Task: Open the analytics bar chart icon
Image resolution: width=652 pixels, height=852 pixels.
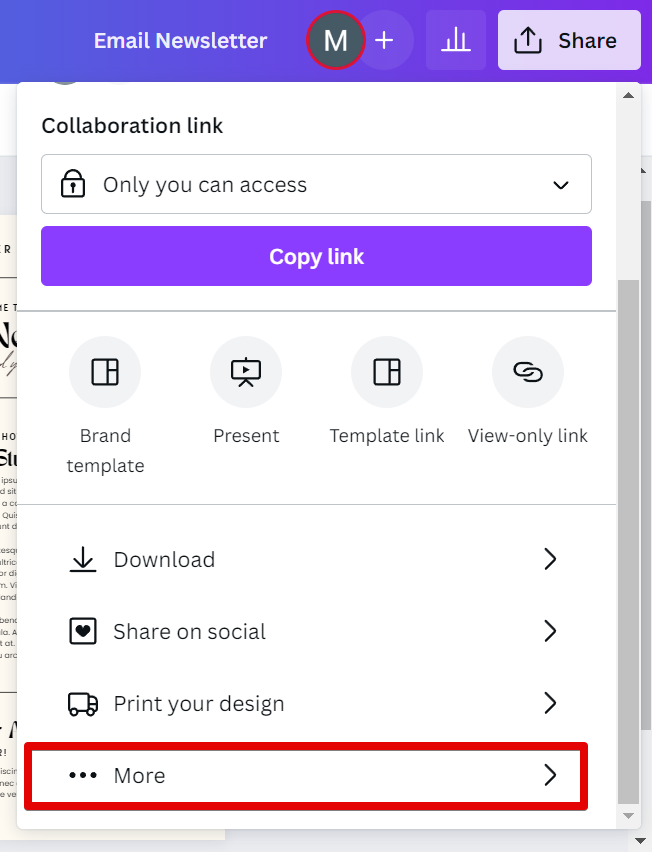Action: (456, 41)
